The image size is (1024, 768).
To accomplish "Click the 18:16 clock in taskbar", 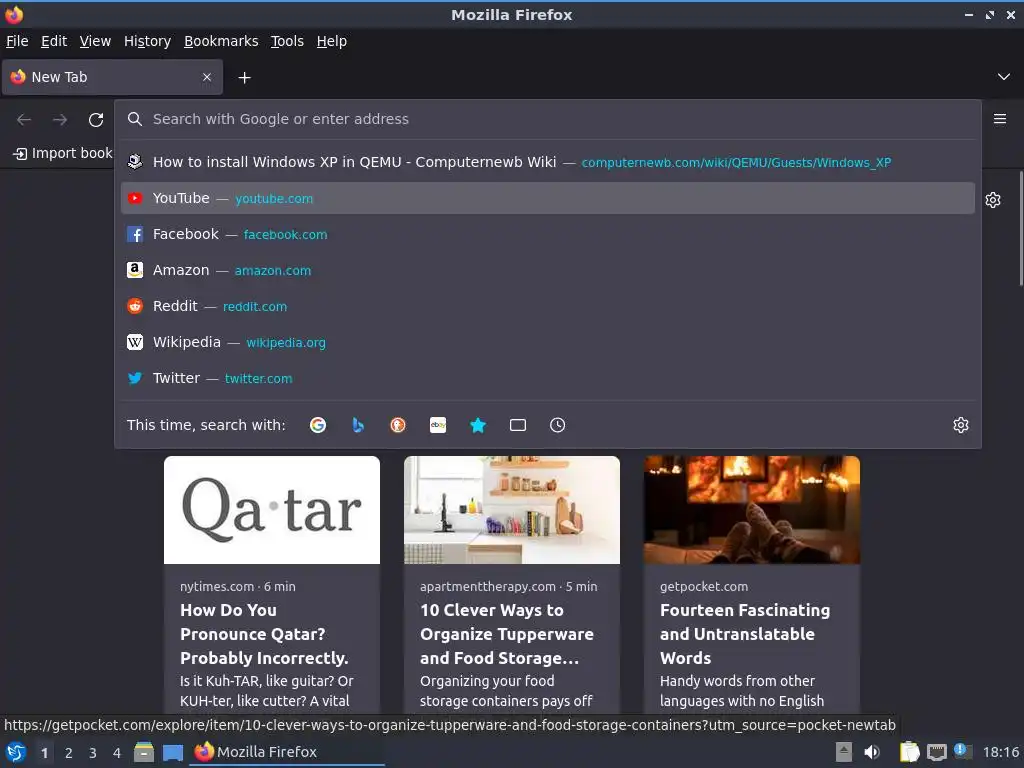I will pyautogui.click(x=1000, y=752).
